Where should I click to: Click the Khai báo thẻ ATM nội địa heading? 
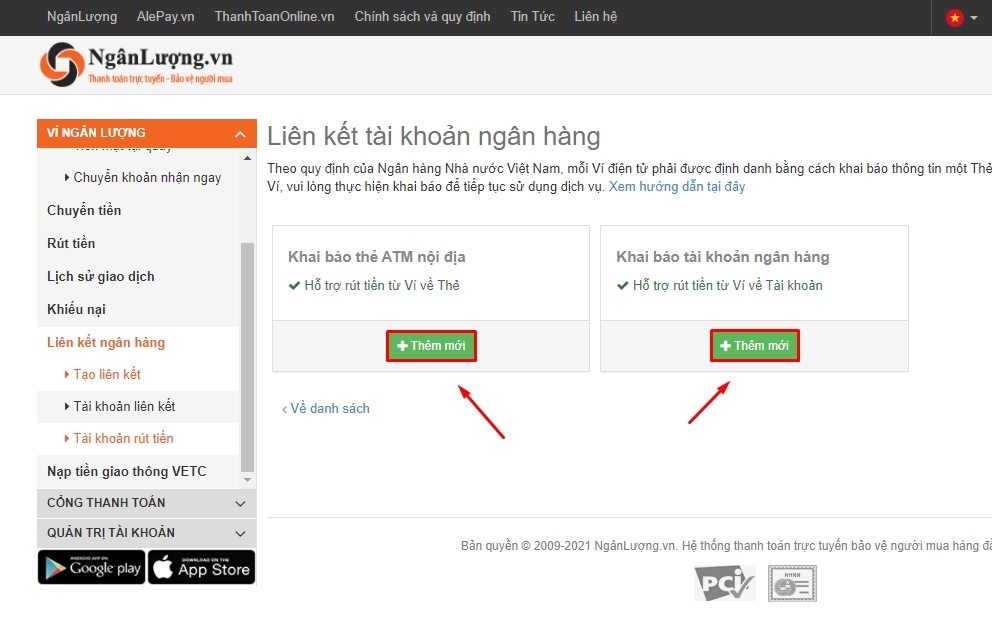[376, 257]
